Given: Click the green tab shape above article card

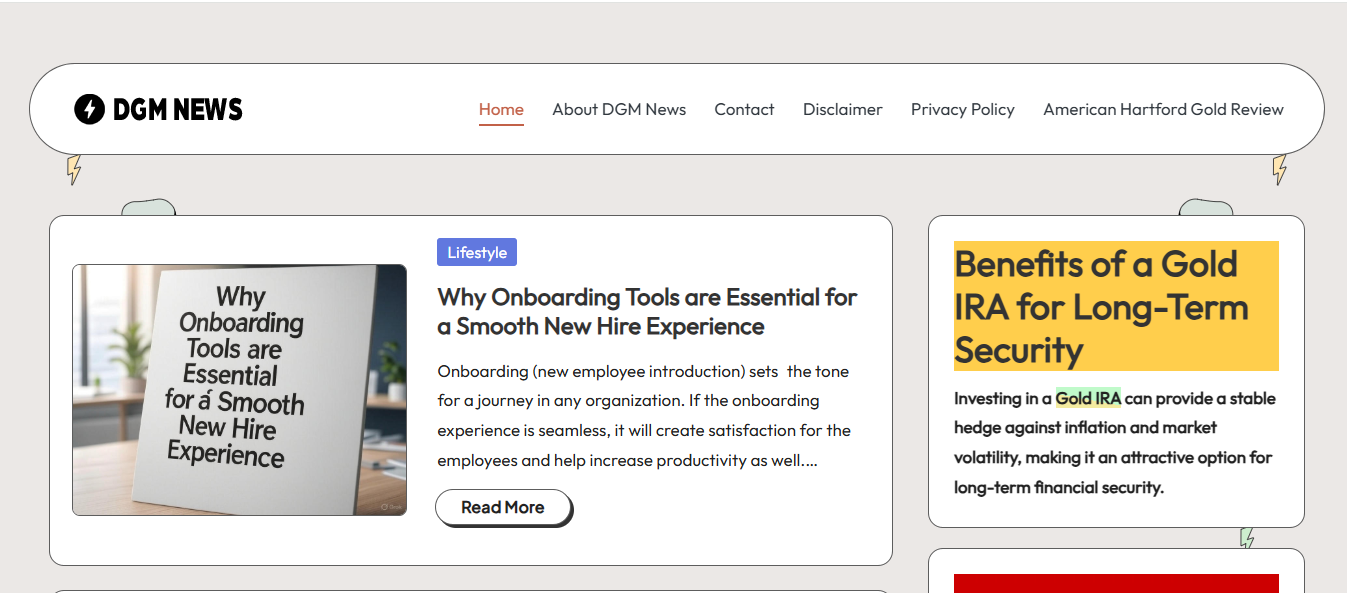Looking at the screenshot, I should point(148,208).
